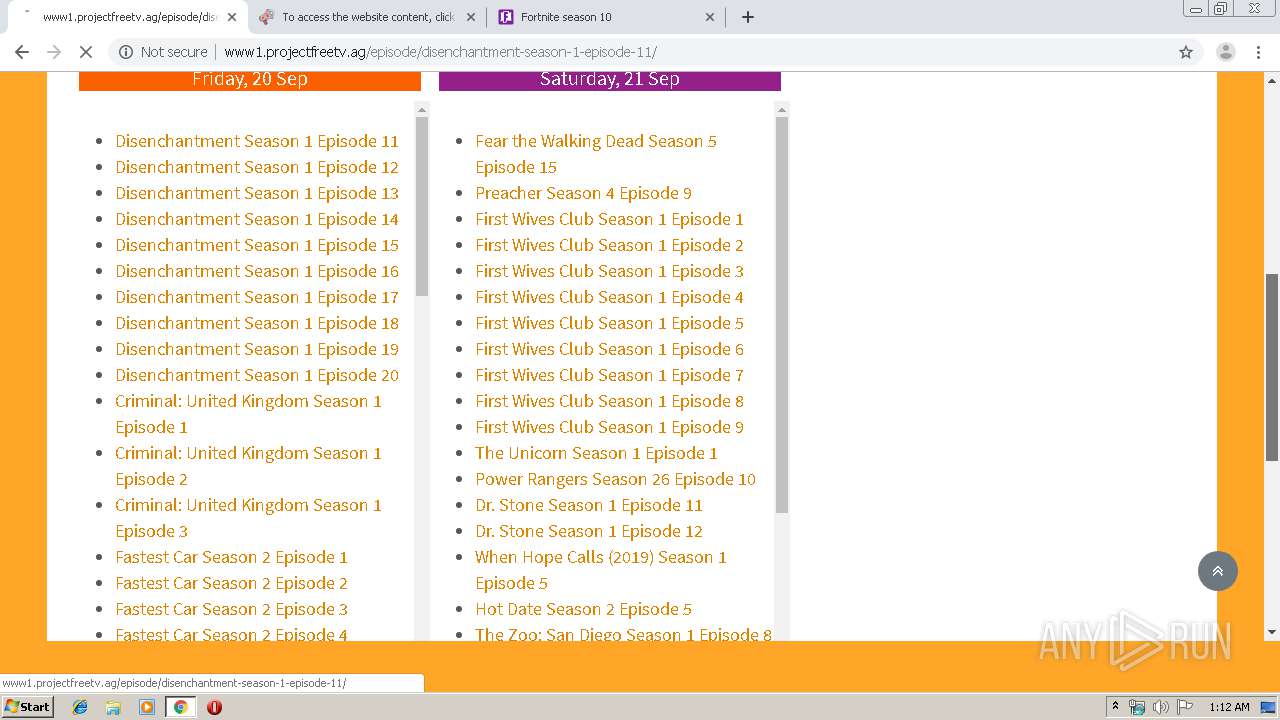Open the Chrome taskbar icon
The height and width of the screenshot is (720, 1280).
pyautogui.click(x=180, y=707)
